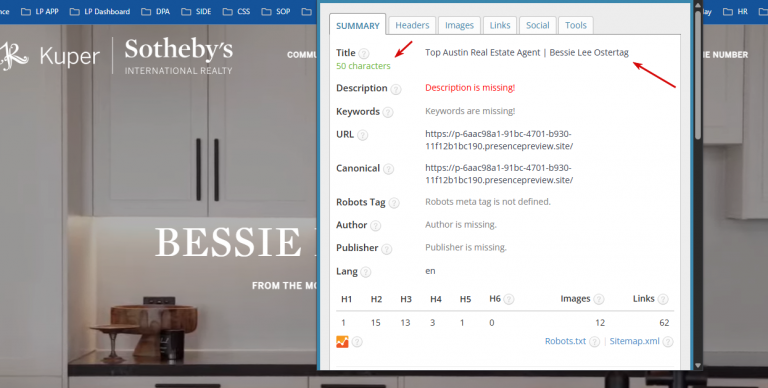Screen dimensions: 768x388
Task: Click the help icon next to Images count
Action: coord(599,299)
